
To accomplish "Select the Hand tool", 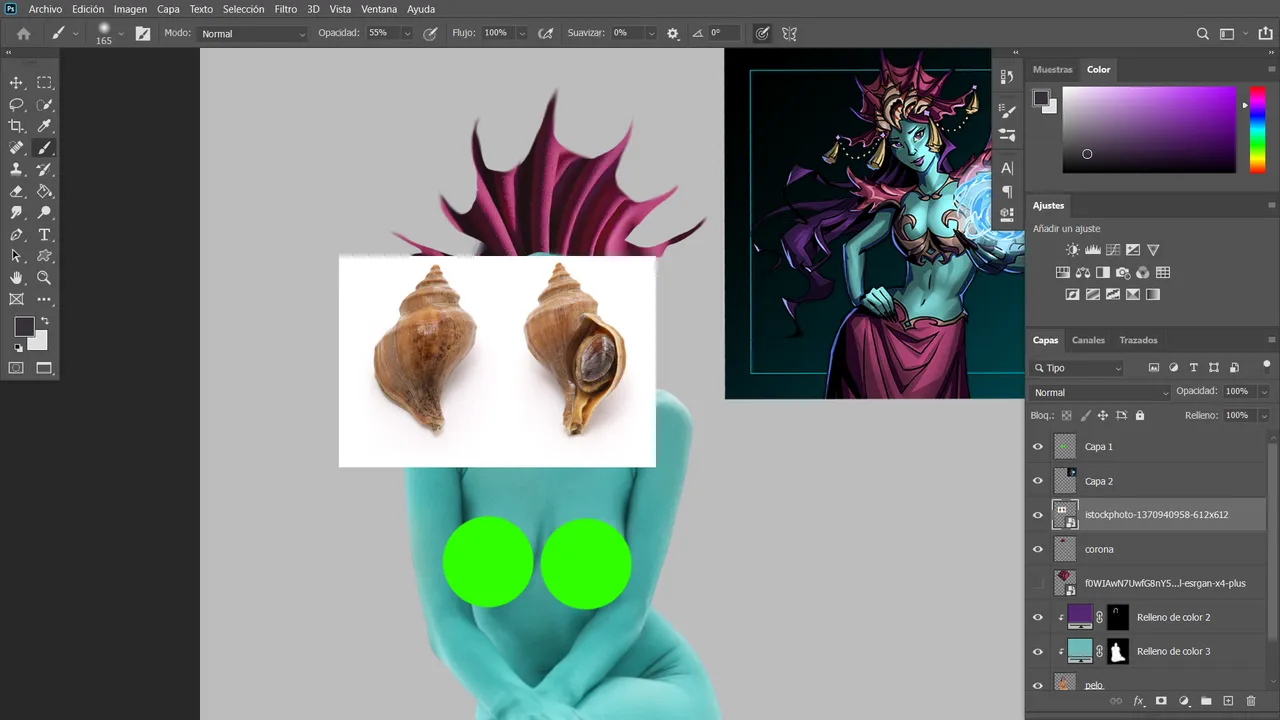I will pyautogui.click(x=16, y=278).
